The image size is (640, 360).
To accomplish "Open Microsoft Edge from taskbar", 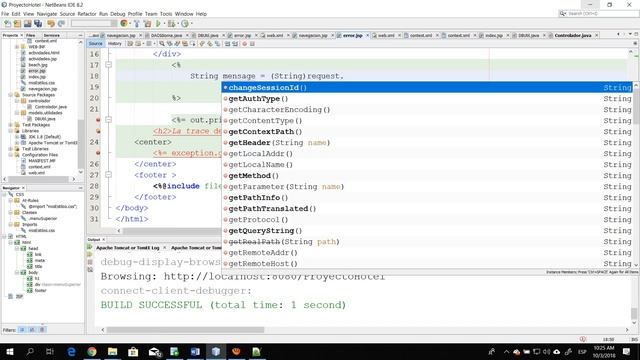I will (71, 351).
